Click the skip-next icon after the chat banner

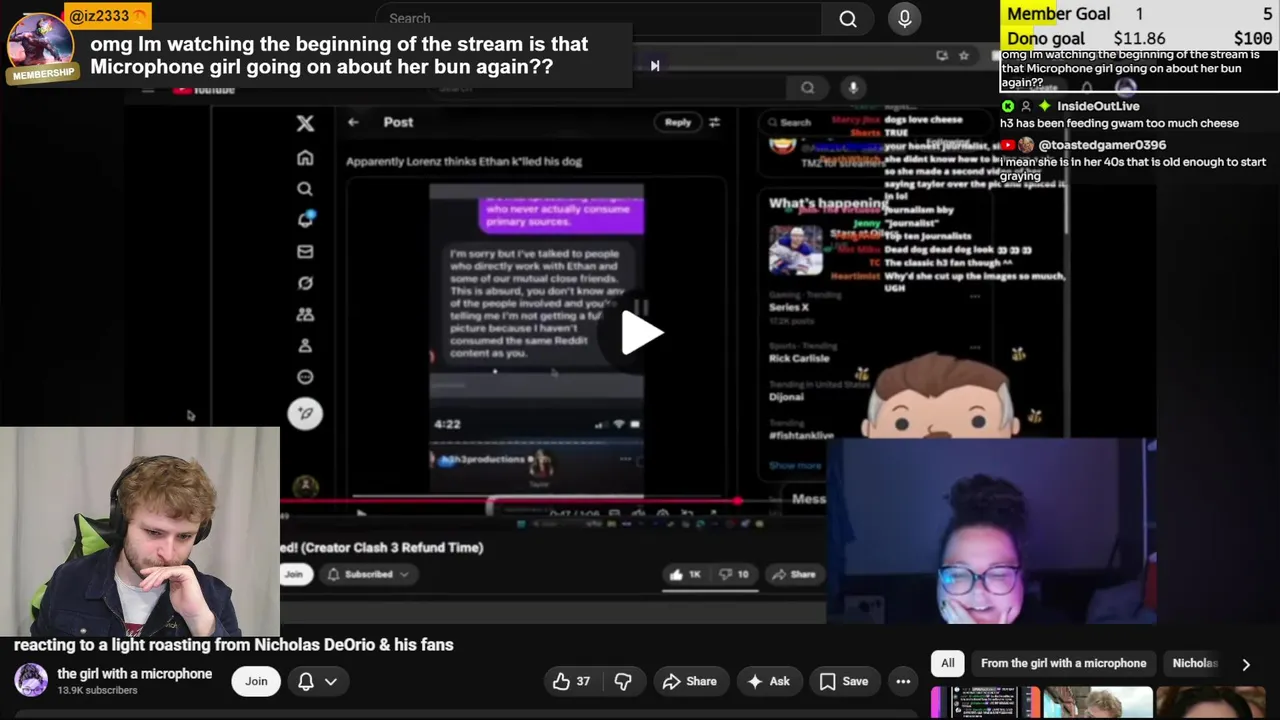coord(655,66)
